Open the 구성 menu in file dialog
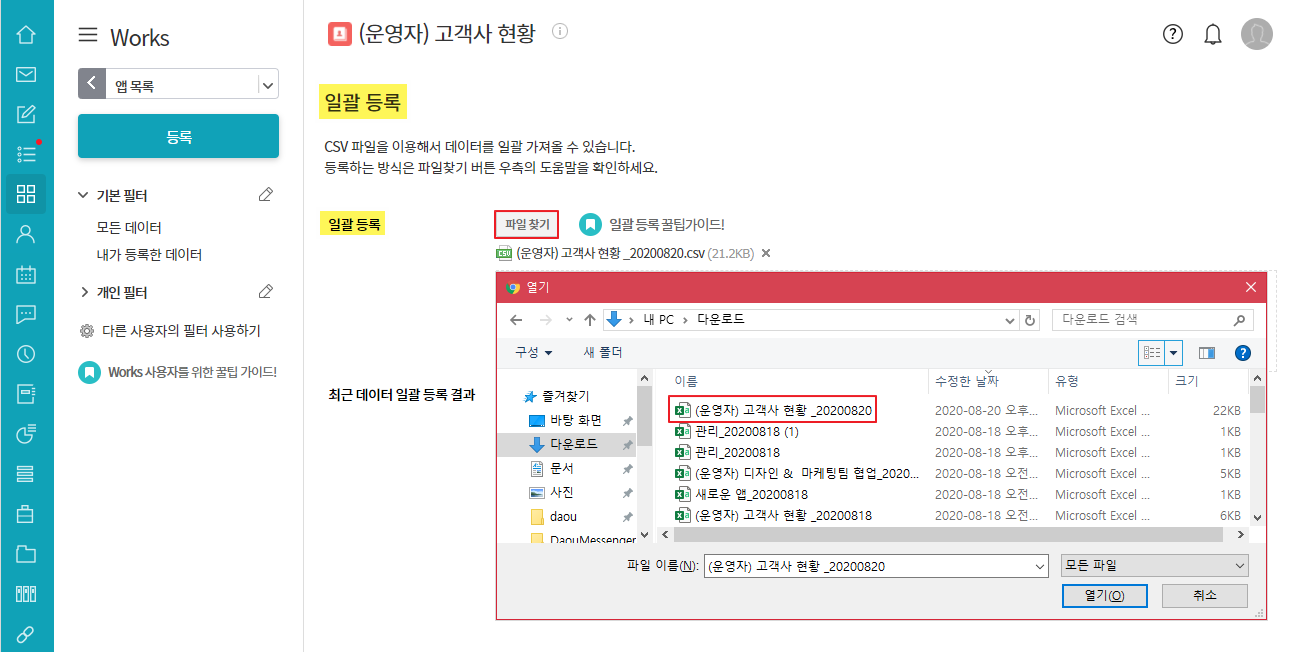Viewport: 1297px width, 652px height. tap(534, 353)
